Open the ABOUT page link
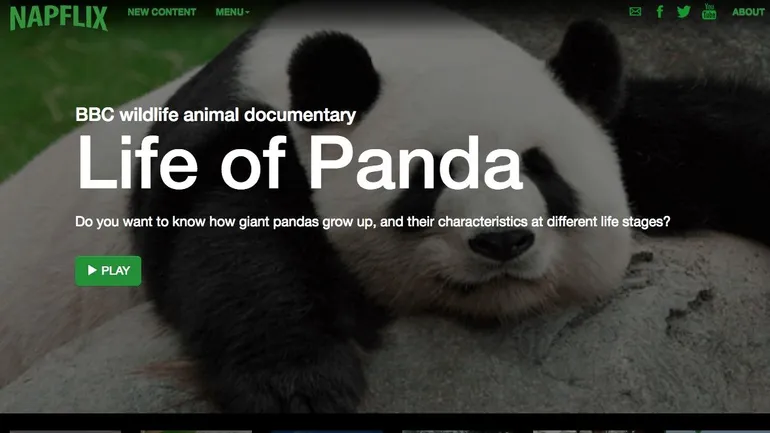 coord(748,12)
